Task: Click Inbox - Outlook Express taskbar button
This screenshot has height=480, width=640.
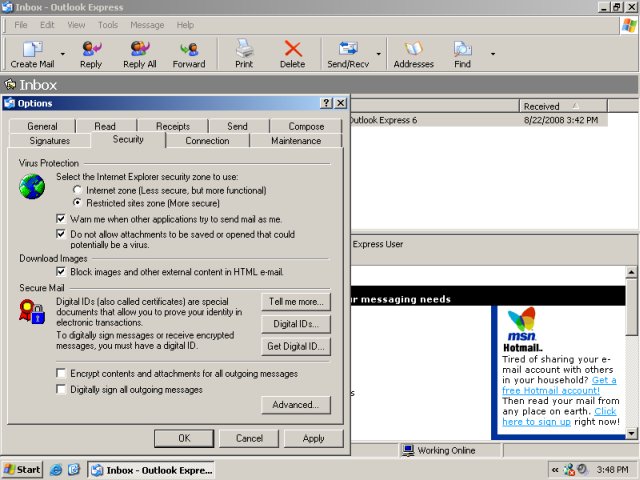Action: (151, 470)
